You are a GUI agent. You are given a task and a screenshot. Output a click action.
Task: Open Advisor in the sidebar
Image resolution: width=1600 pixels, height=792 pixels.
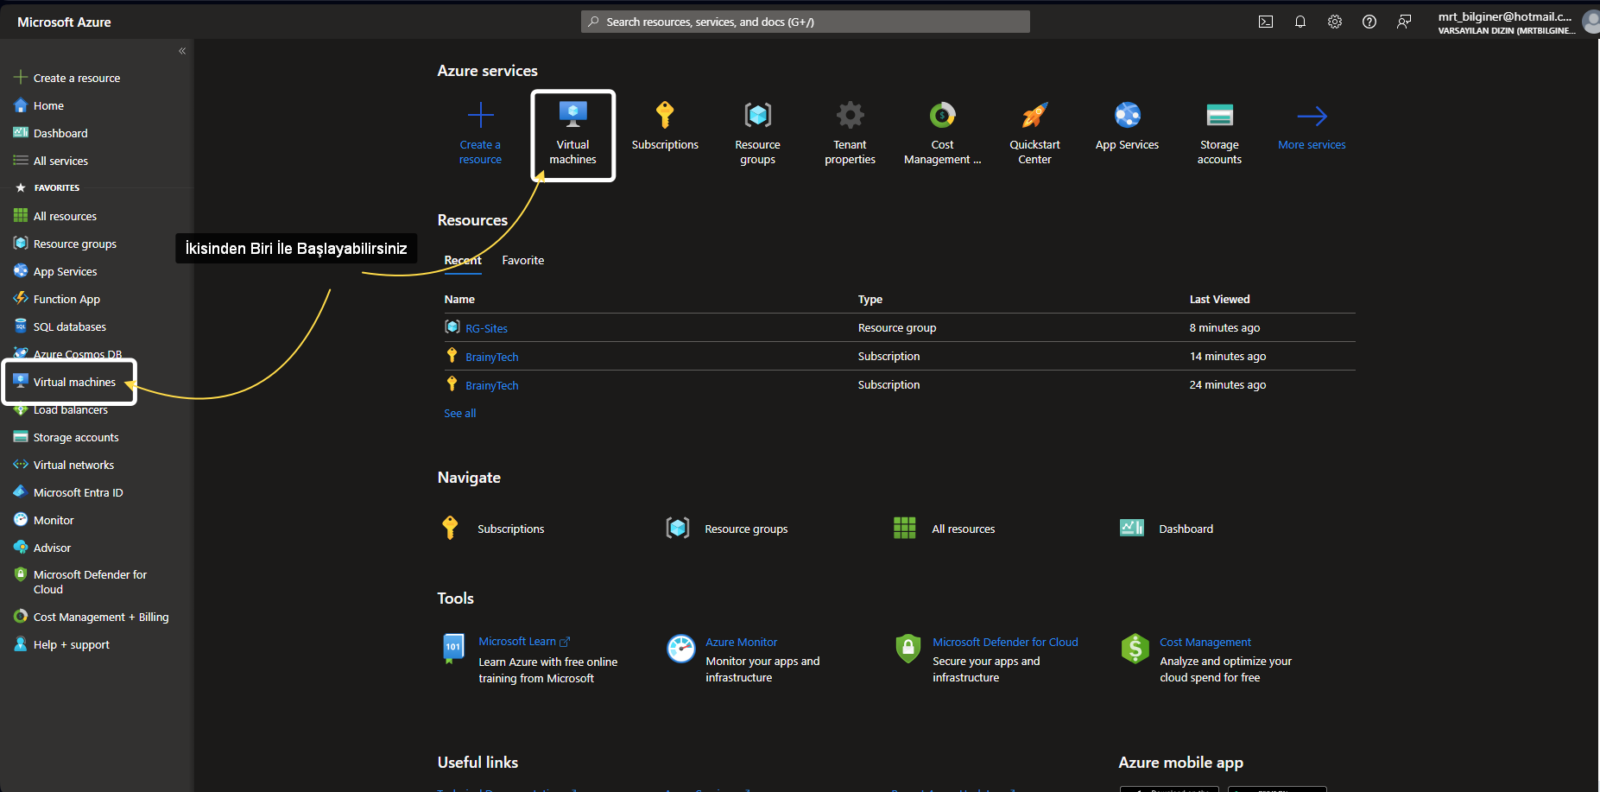(x=42, y=548)
